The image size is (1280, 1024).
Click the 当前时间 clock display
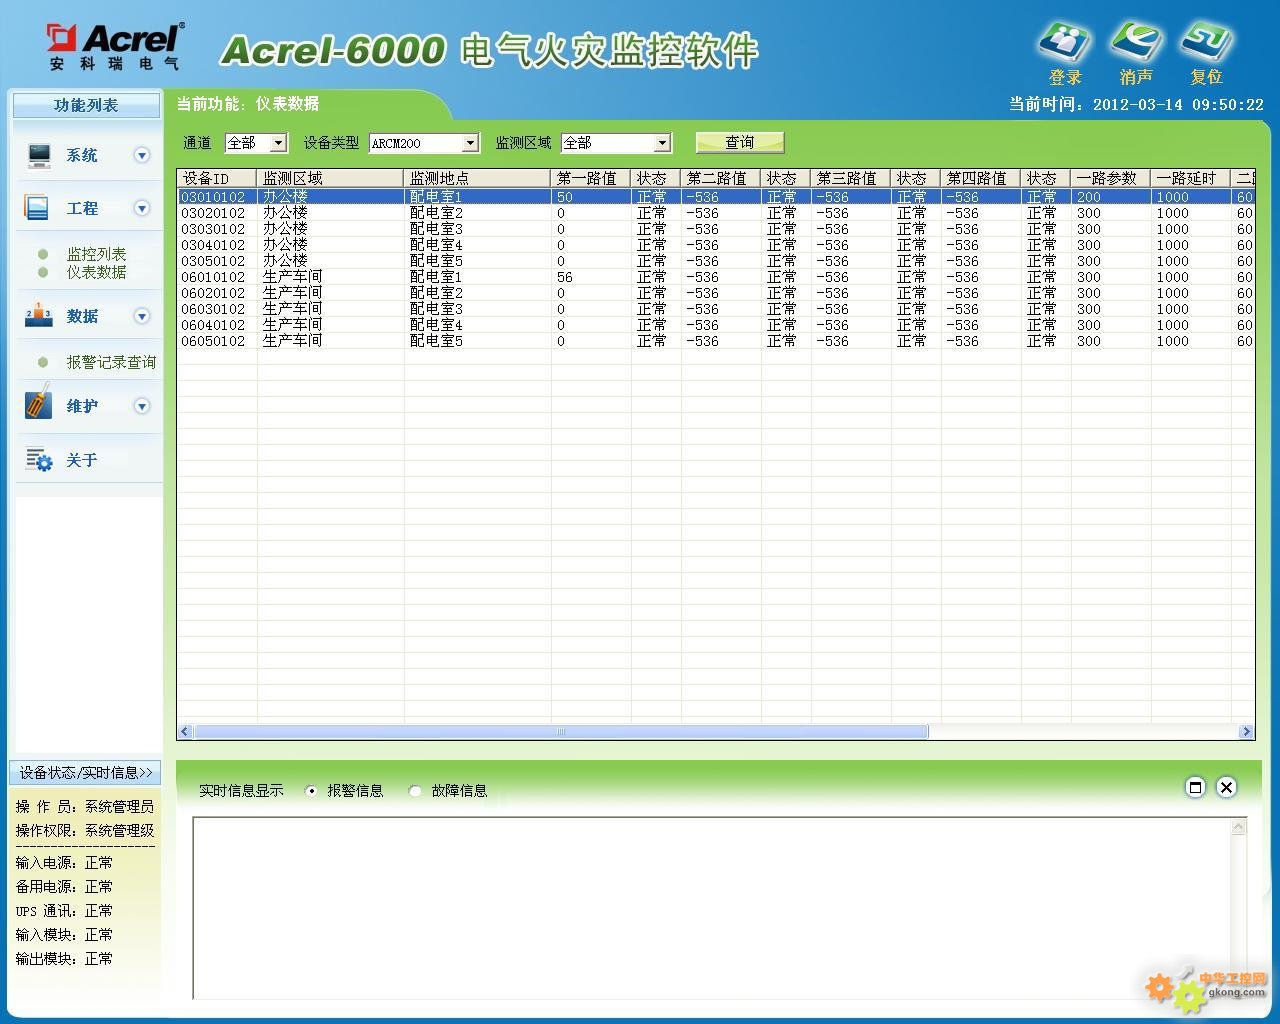pos(1136,104)
